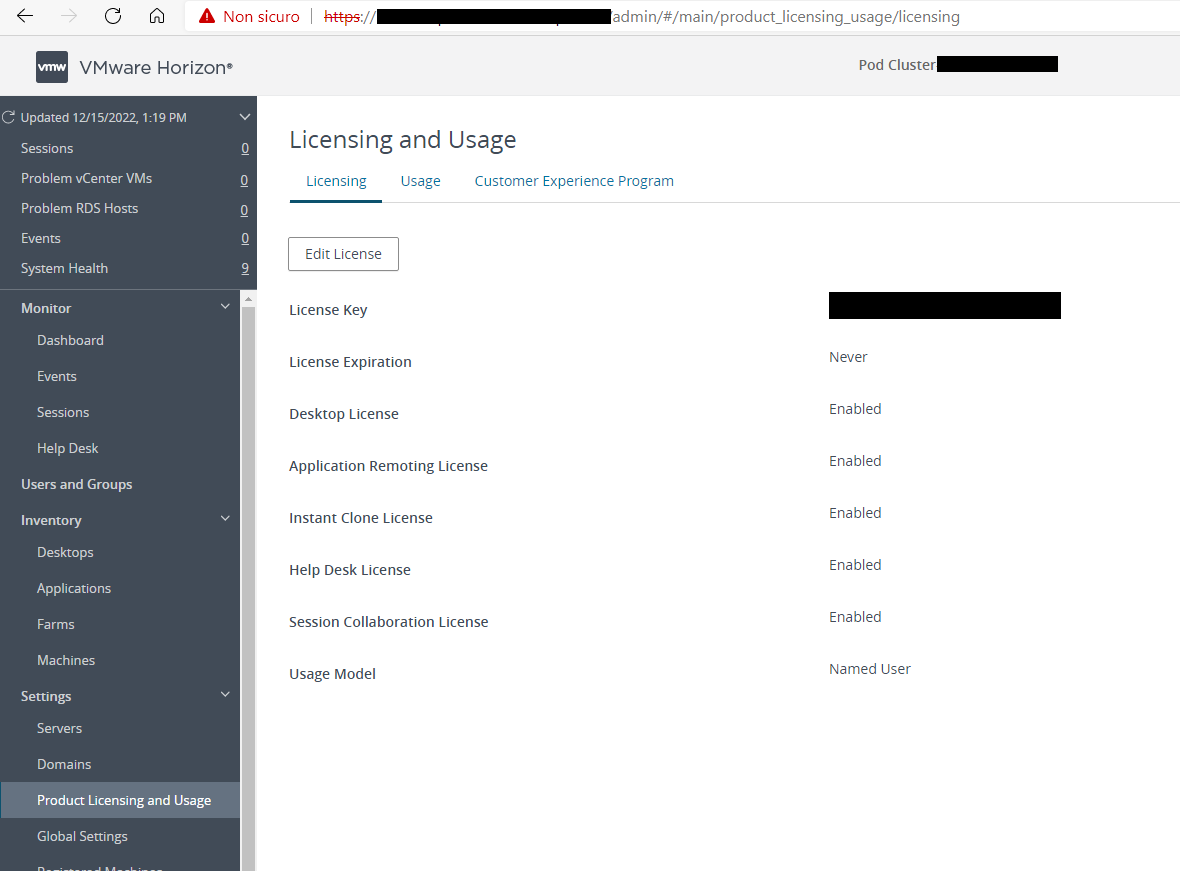This screenshot has width=1180, height=871.
Task: Click the 'Non sicuro' security label
Action: (x=261, y=17)
